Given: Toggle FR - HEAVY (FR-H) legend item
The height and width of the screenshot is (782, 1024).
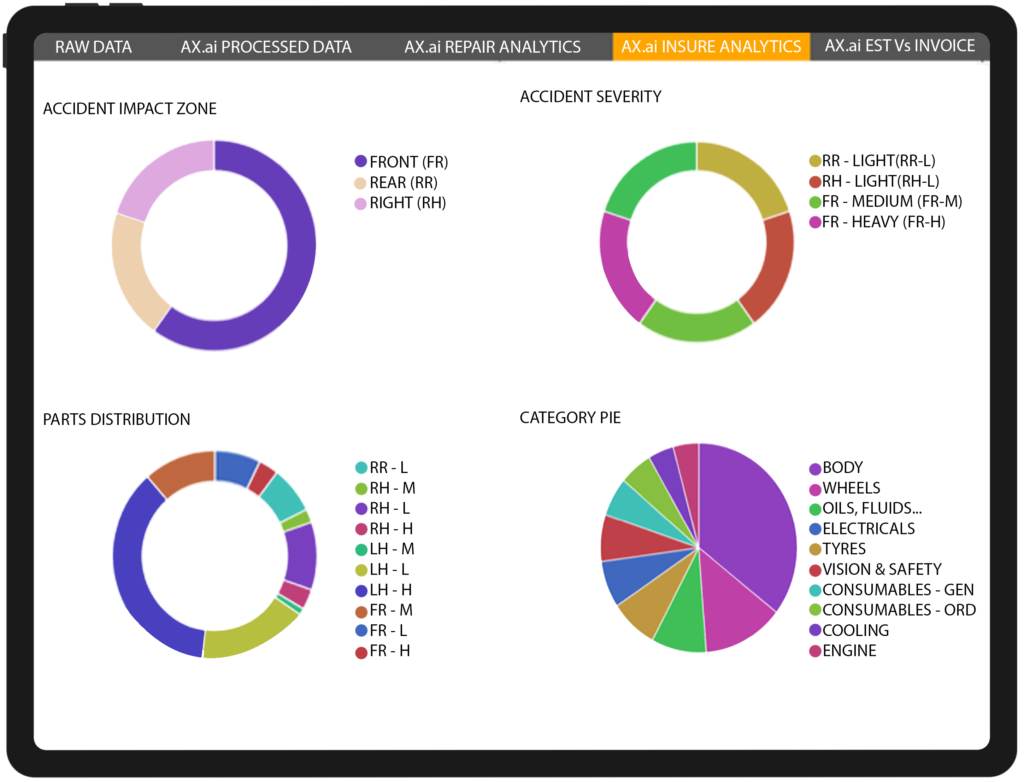Looking at the screenshot, I should 877,222.
